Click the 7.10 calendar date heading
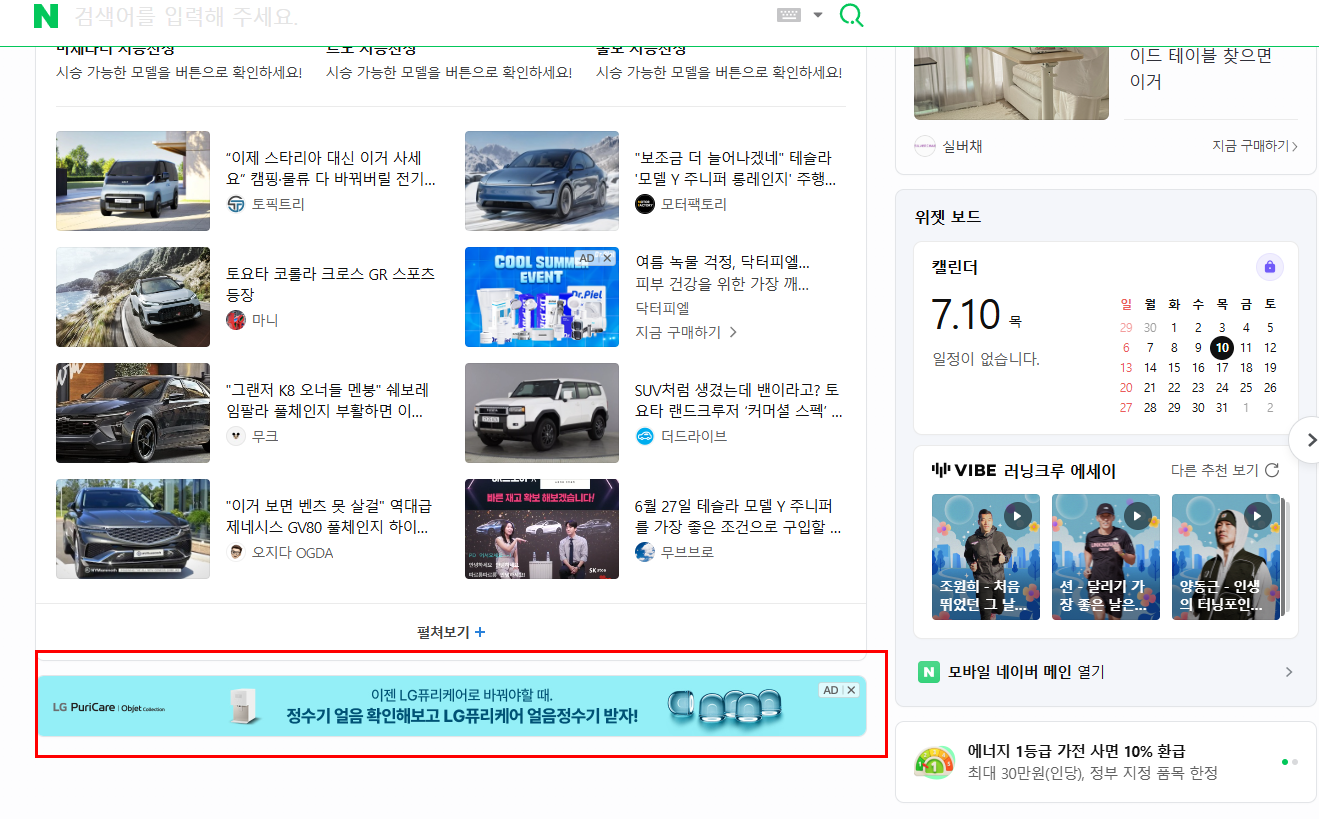This screenshot has height=819, width=1319. (966, 314)
